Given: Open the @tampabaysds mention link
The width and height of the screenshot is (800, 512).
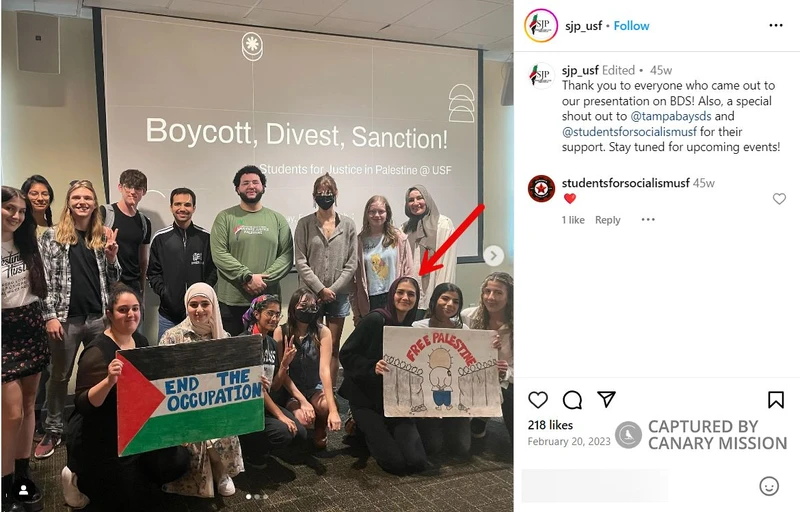Looking at the screenshot, I should [671, 116].
